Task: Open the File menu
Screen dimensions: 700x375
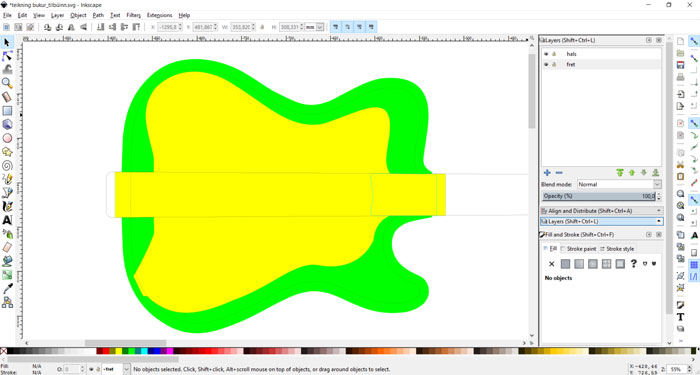Action: [x=7, y=15]
